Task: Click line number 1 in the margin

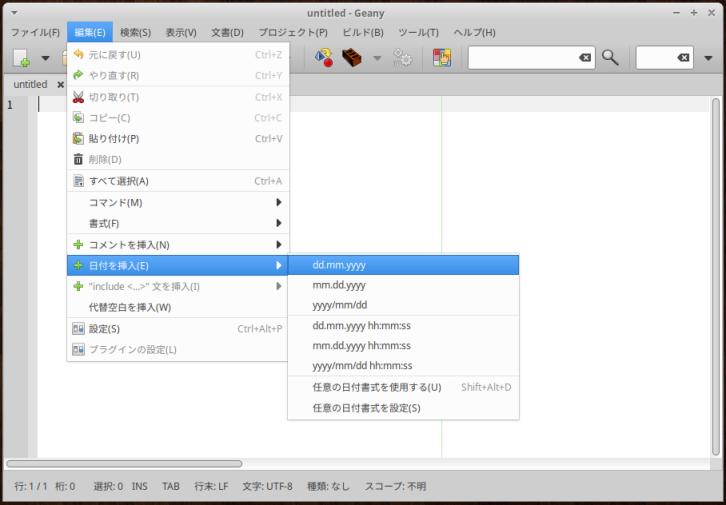Action: [x=10, y=105]
